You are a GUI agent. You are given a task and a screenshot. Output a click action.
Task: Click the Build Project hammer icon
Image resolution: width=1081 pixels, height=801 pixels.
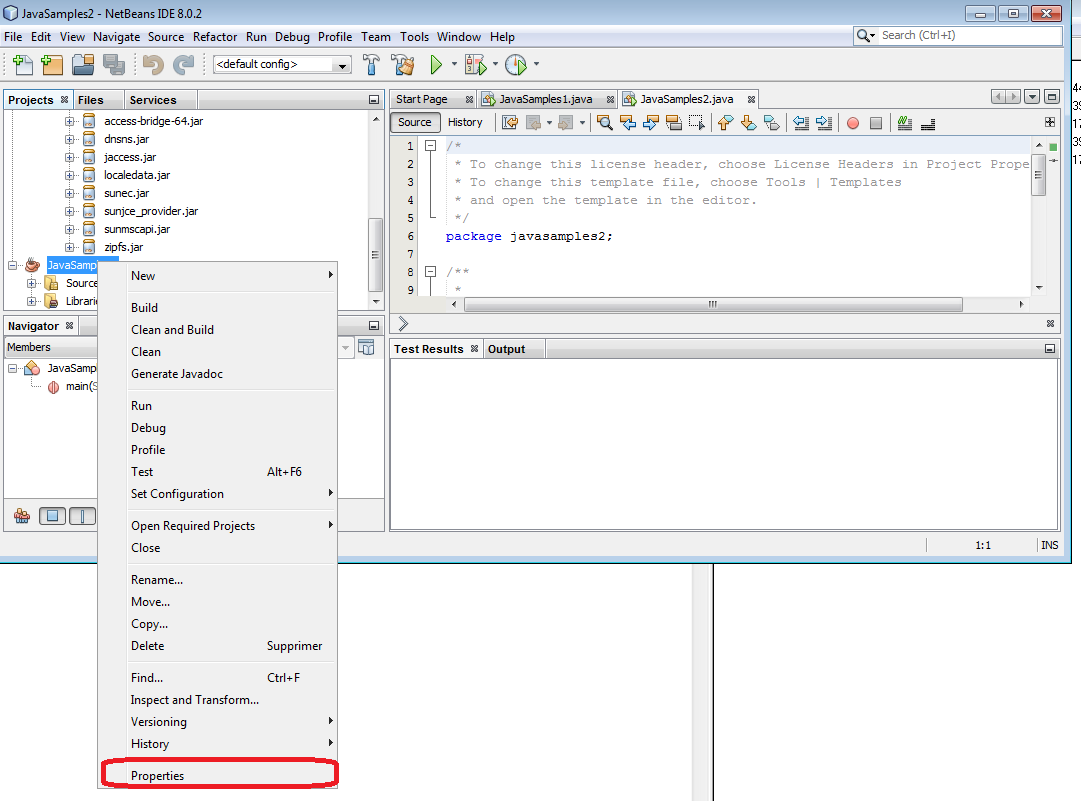371,65
